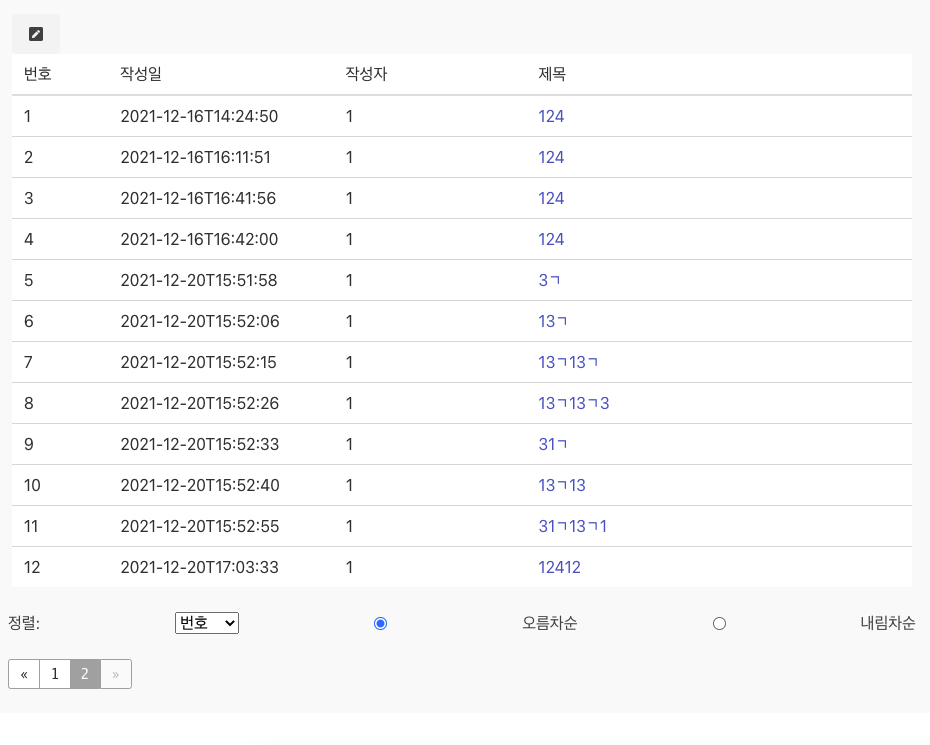Click the » next page button
This screenshot has height=745, width=930.
116,674
